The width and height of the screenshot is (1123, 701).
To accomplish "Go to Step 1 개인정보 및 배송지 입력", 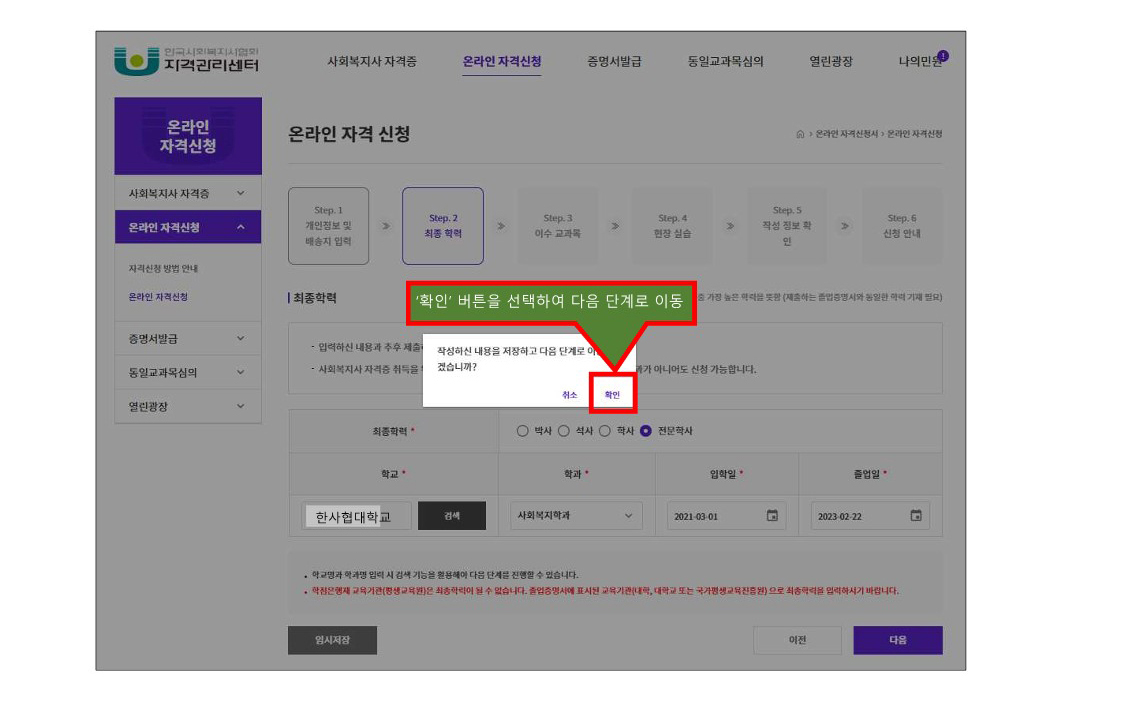I will (x=329, y=226).
